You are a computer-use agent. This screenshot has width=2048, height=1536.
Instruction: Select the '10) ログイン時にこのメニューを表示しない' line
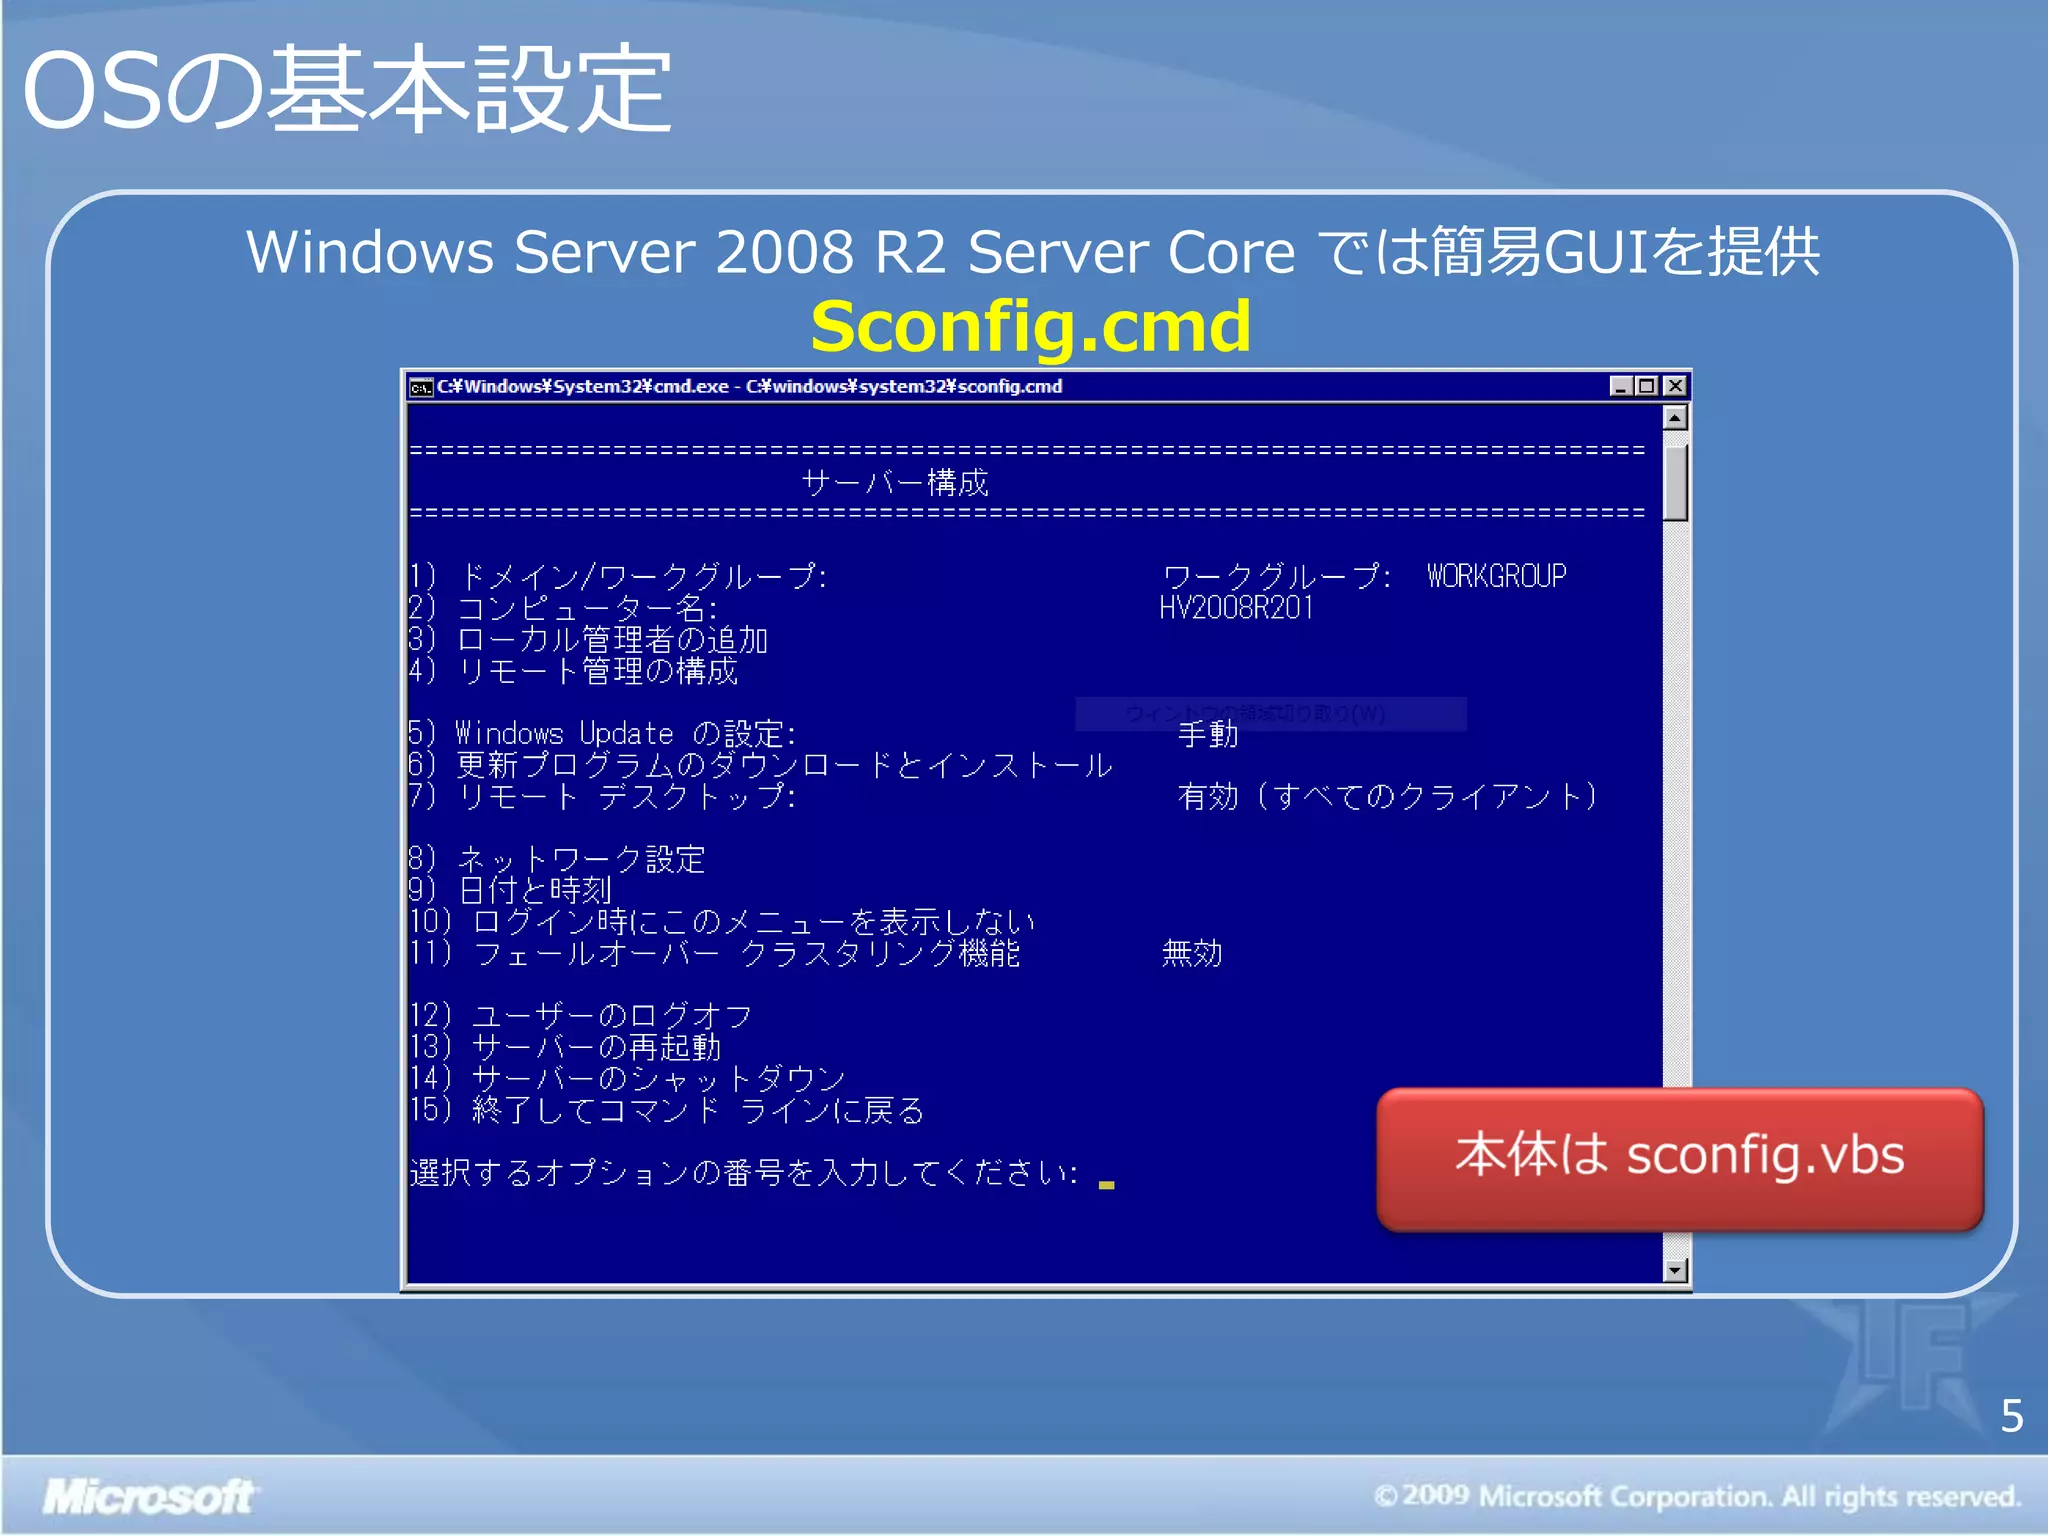coord(722,921)
